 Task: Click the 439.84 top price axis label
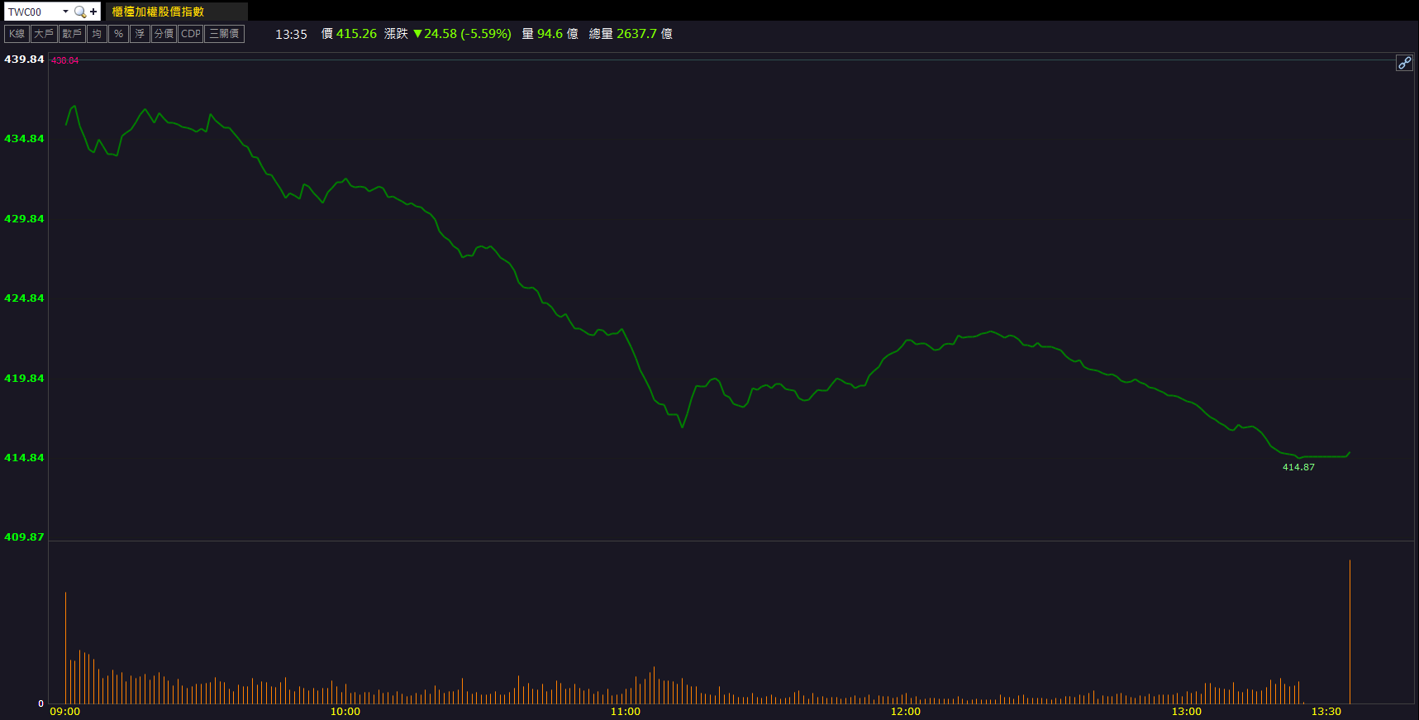24,59
